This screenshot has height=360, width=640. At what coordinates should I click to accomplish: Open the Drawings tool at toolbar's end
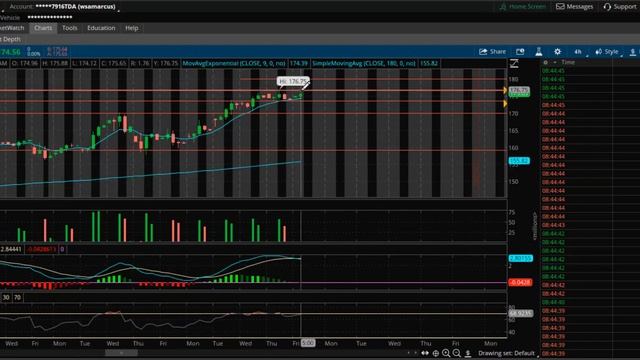click(x=633, y=52)
